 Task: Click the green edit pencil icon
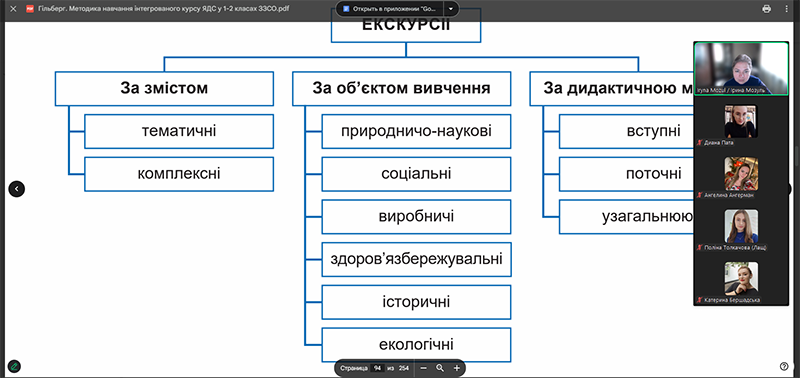point(14,366)
